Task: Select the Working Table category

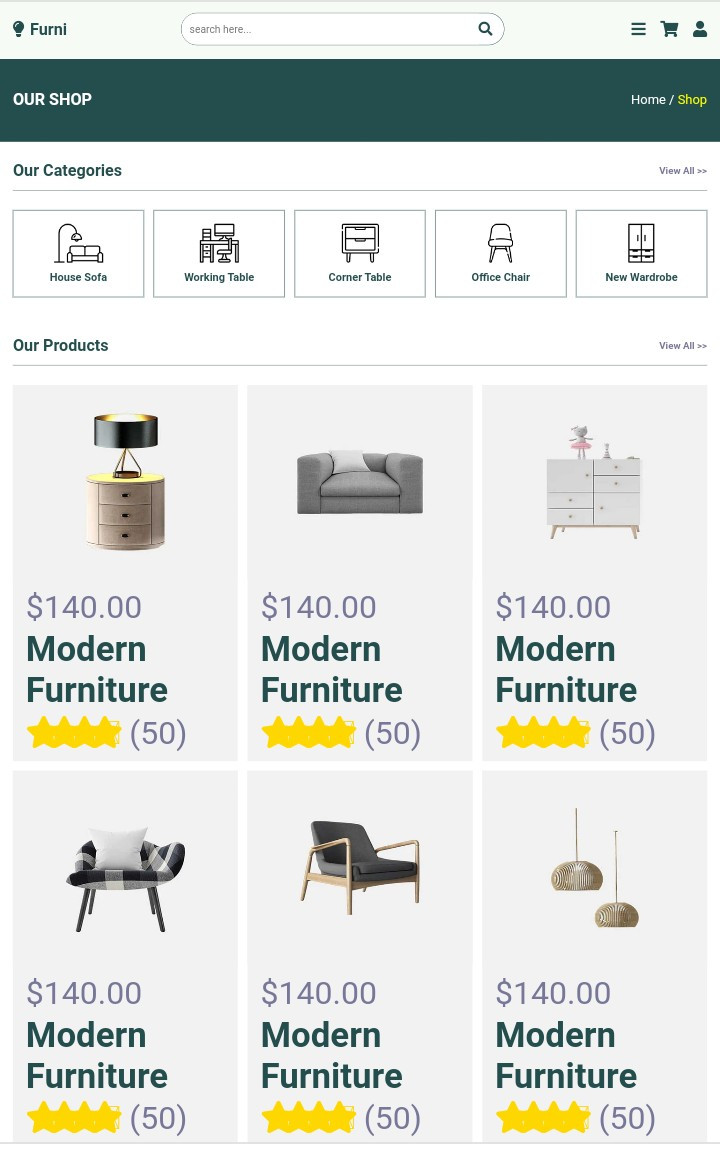Action: 219,253
